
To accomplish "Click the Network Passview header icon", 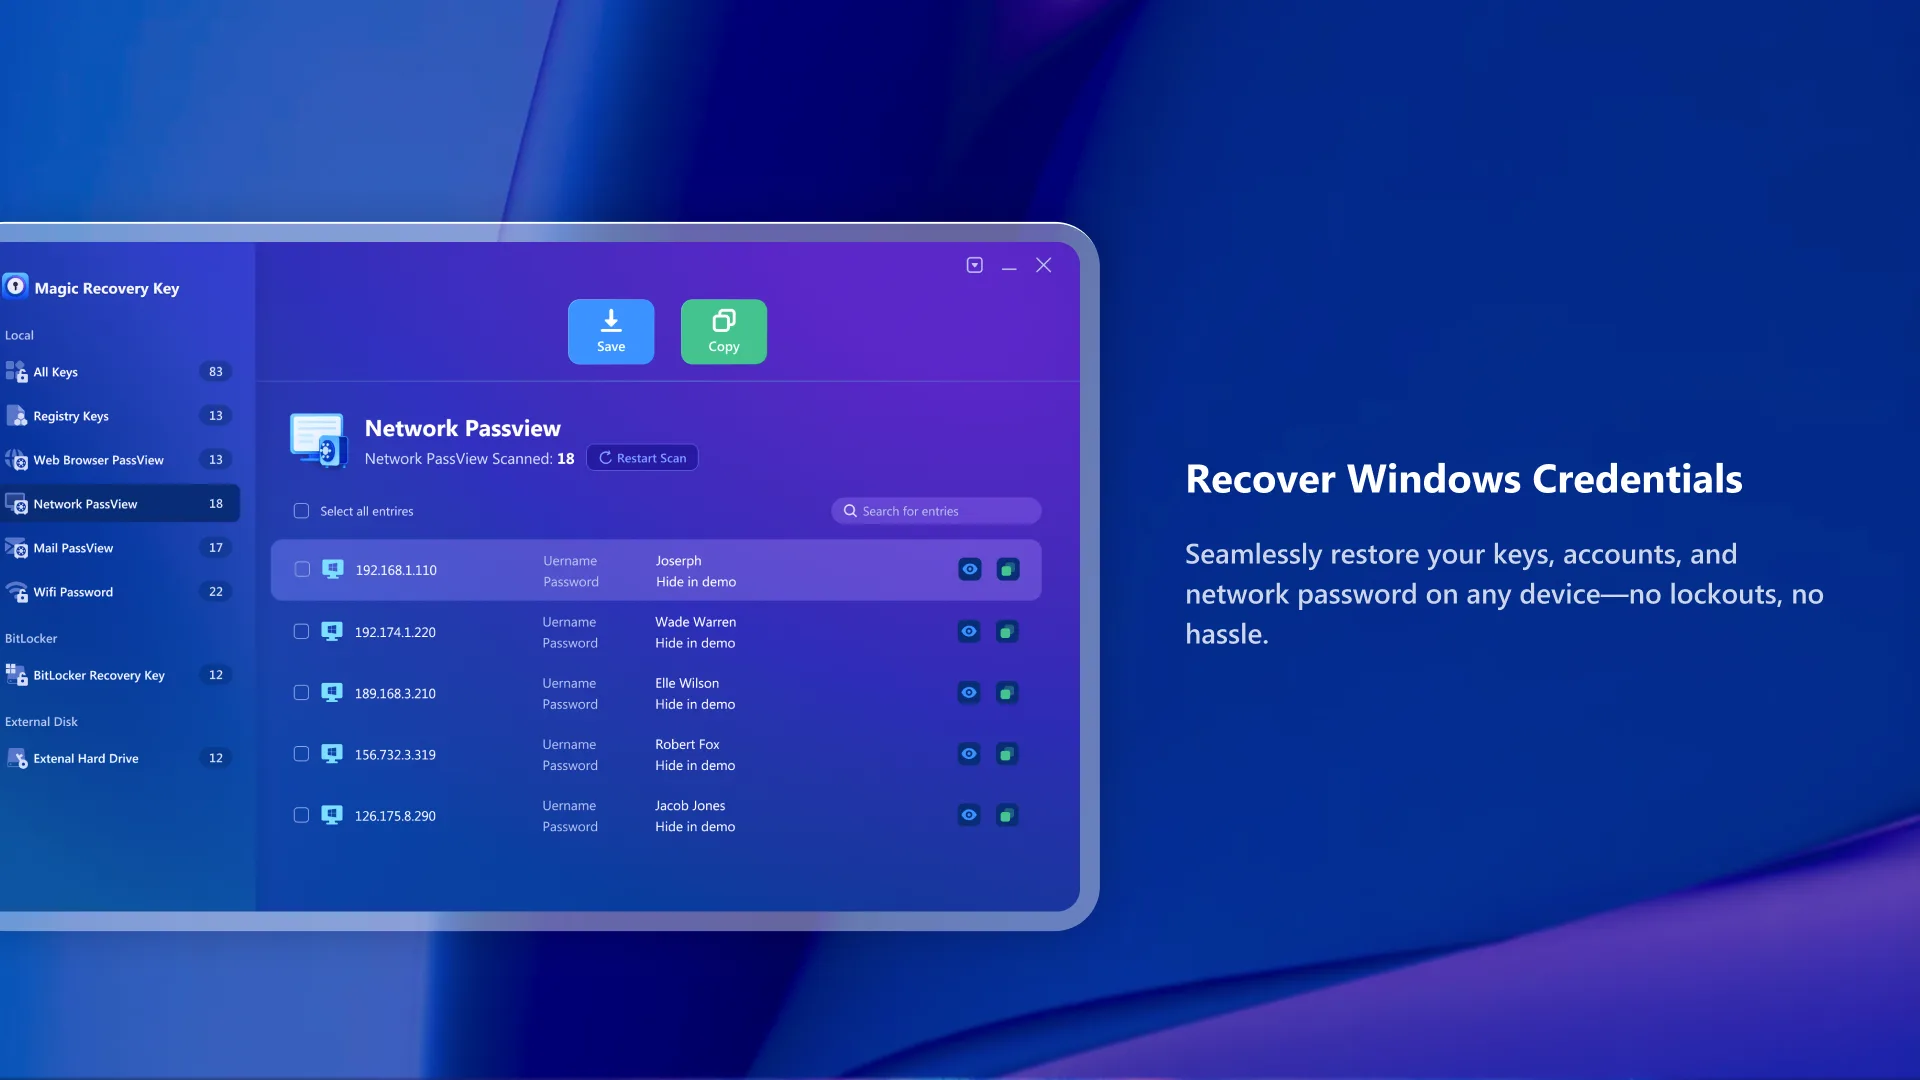I will click(318, 440).
